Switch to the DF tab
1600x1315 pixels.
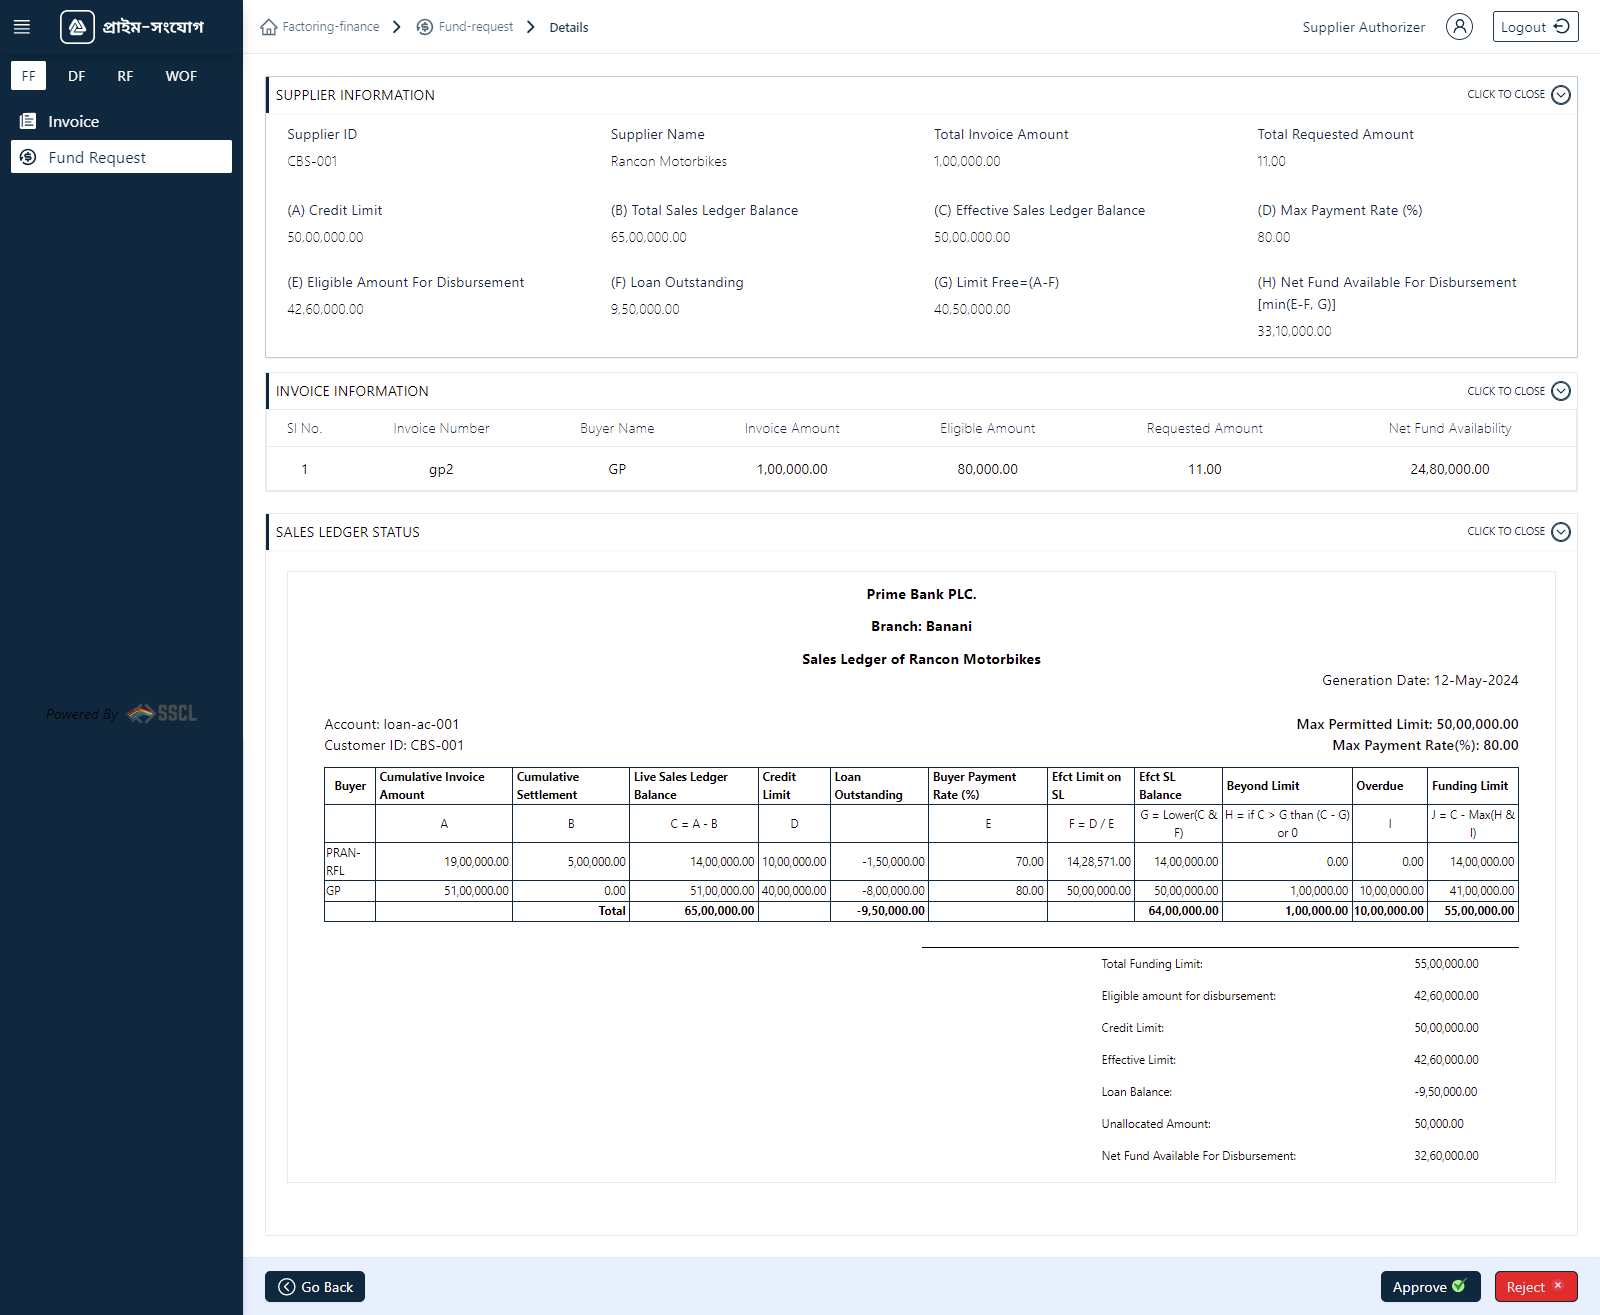point(77,76)
